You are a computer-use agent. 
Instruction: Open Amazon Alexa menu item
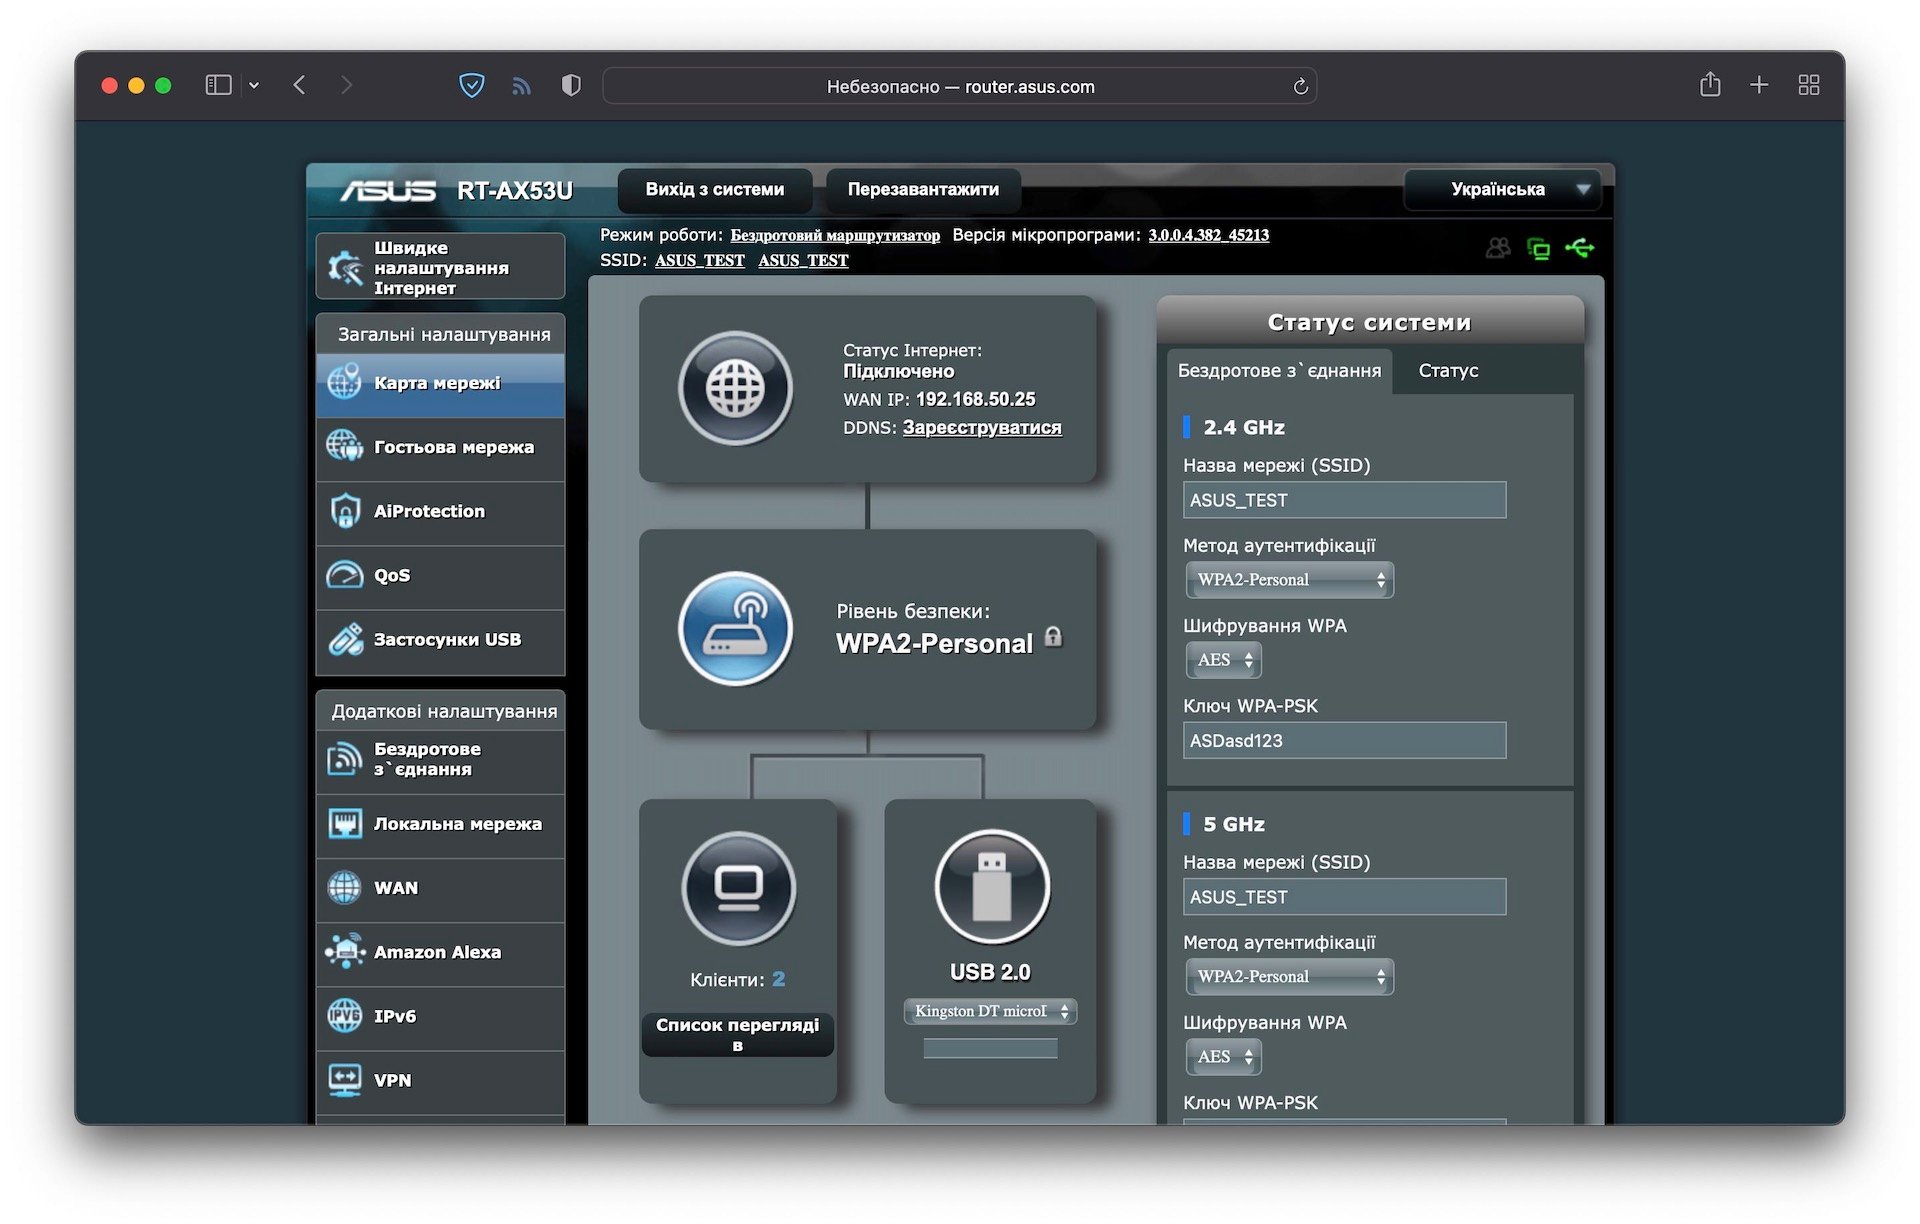point(440,952)
